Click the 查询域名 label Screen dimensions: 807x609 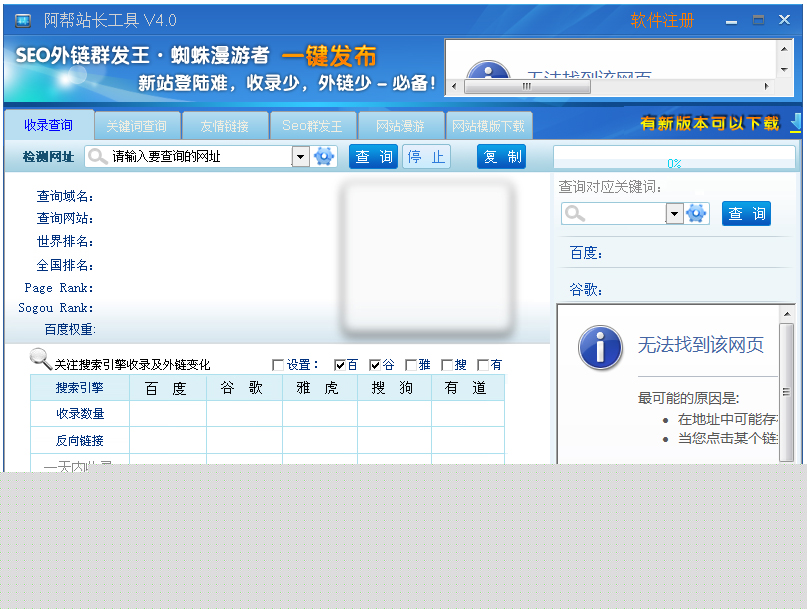[x=65, y=196]
